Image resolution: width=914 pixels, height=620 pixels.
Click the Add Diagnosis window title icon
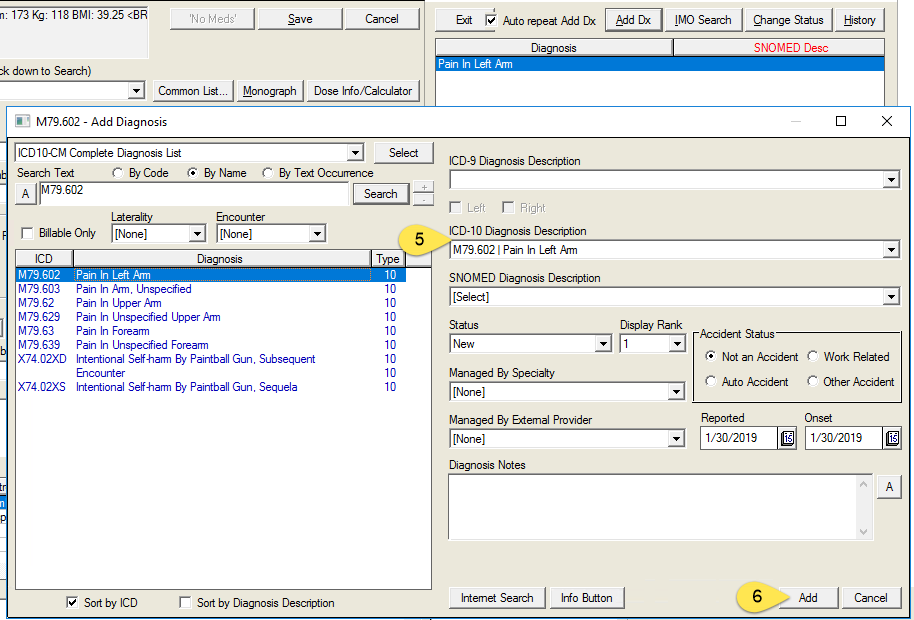[x=22, y=121]
